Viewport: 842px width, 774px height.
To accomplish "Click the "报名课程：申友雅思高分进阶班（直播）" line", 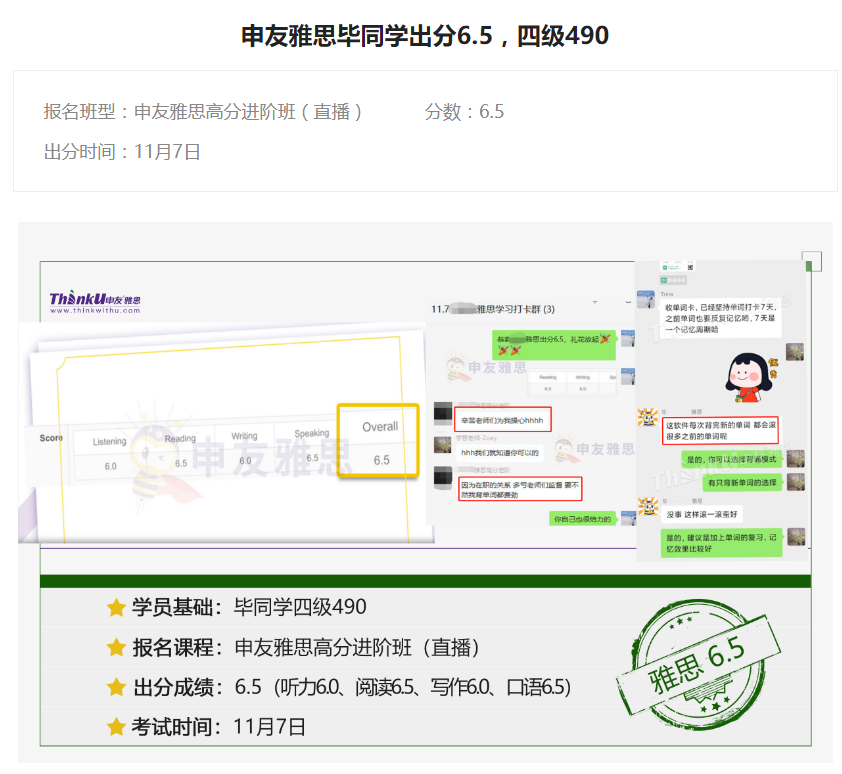I will [293, 648].
